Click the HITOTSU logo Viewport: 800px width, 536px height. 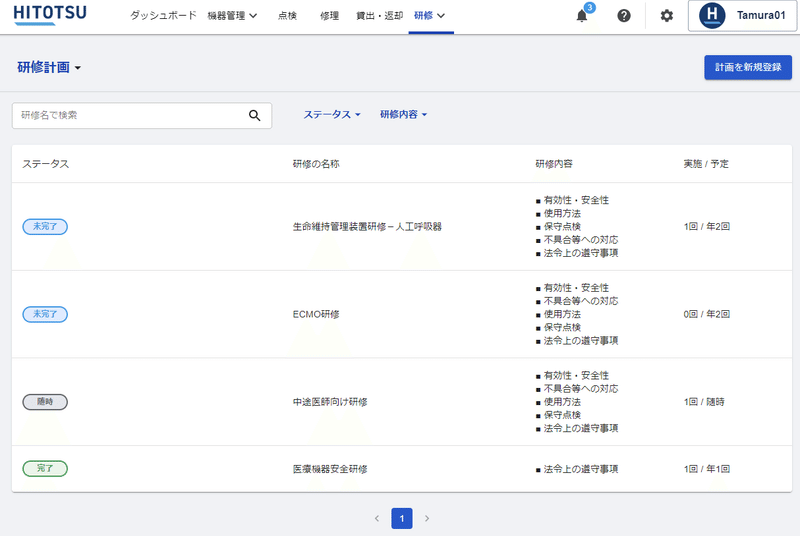tap(50, 14)
